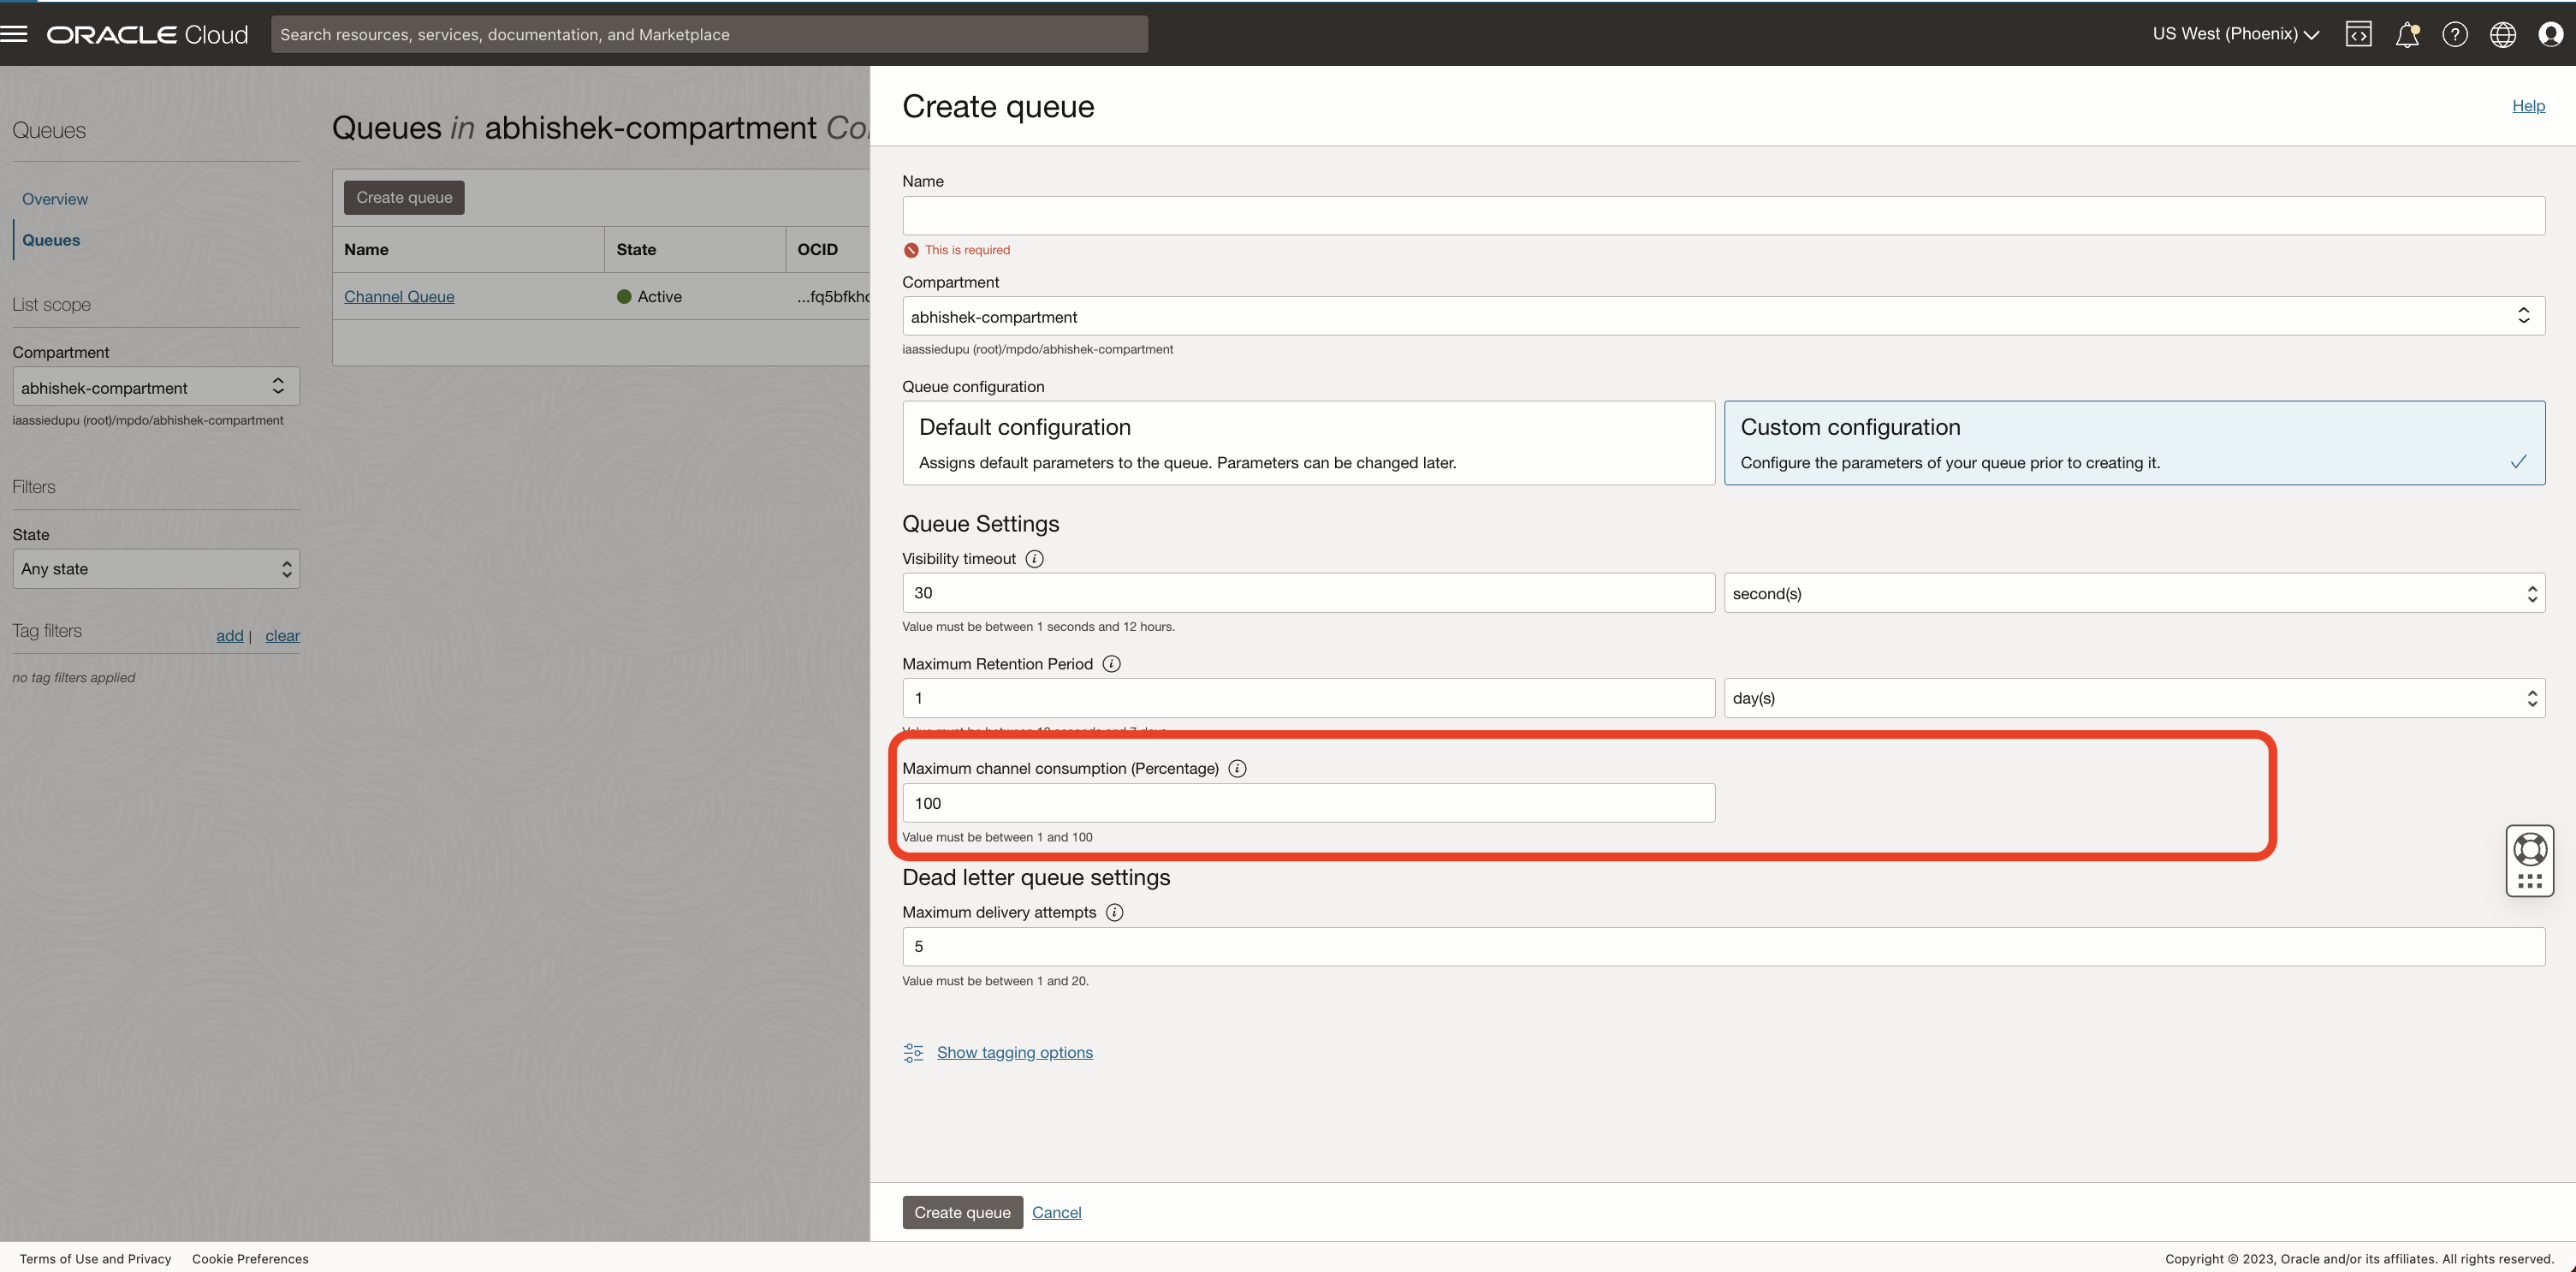Image resolution: width=2576 pixels, height=1272 pixels.
Task: Open the Any state filter dropdown
Action: click(x=155, y=568)
